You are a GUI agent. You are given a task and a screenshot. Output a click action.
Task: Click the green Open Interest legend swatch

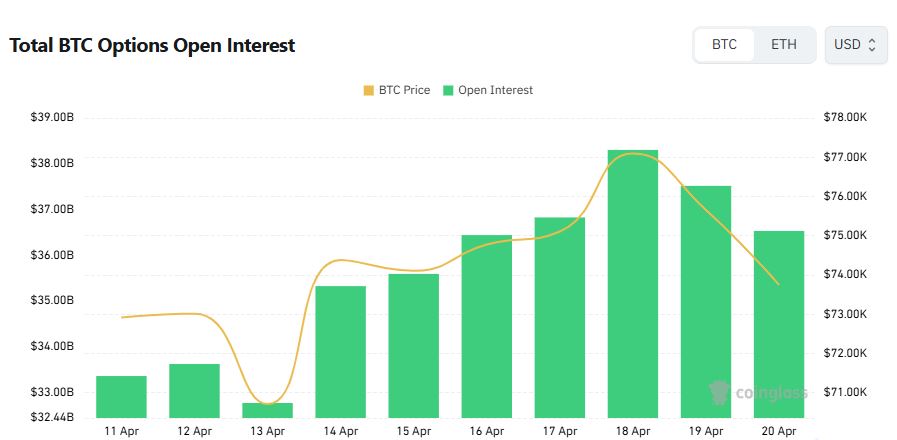point(449,90)
